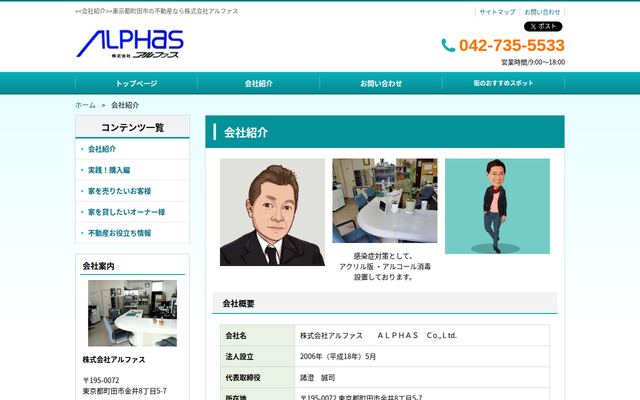Select お問い合わせ in navigation bar

click(381, 83)
